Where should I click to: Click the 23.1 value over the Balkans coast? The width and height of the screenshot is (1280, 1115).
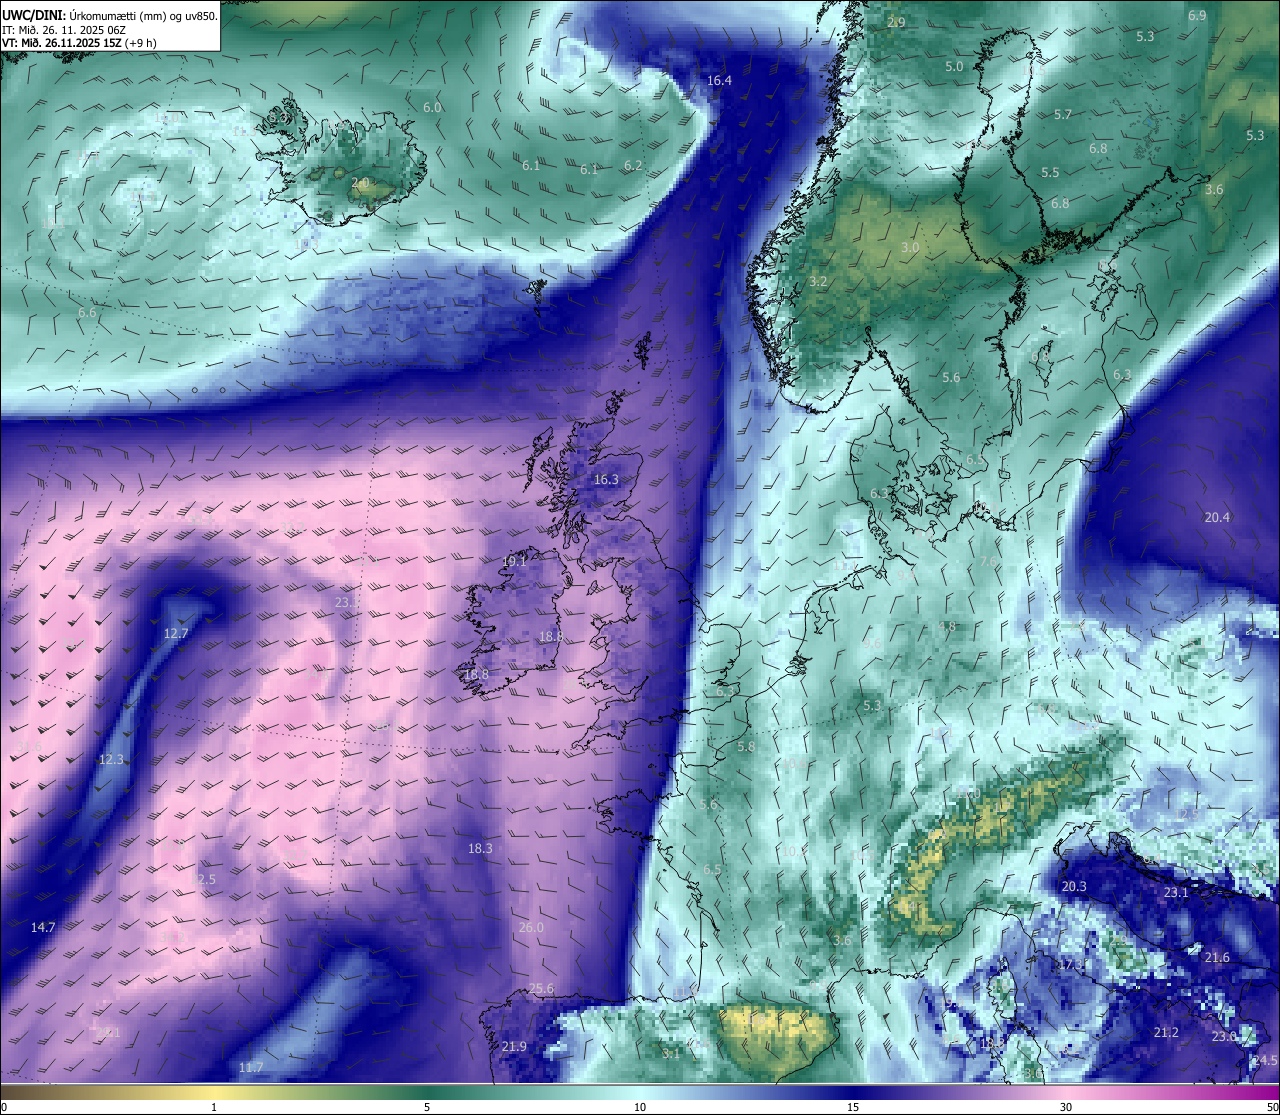pos(1176,893)
